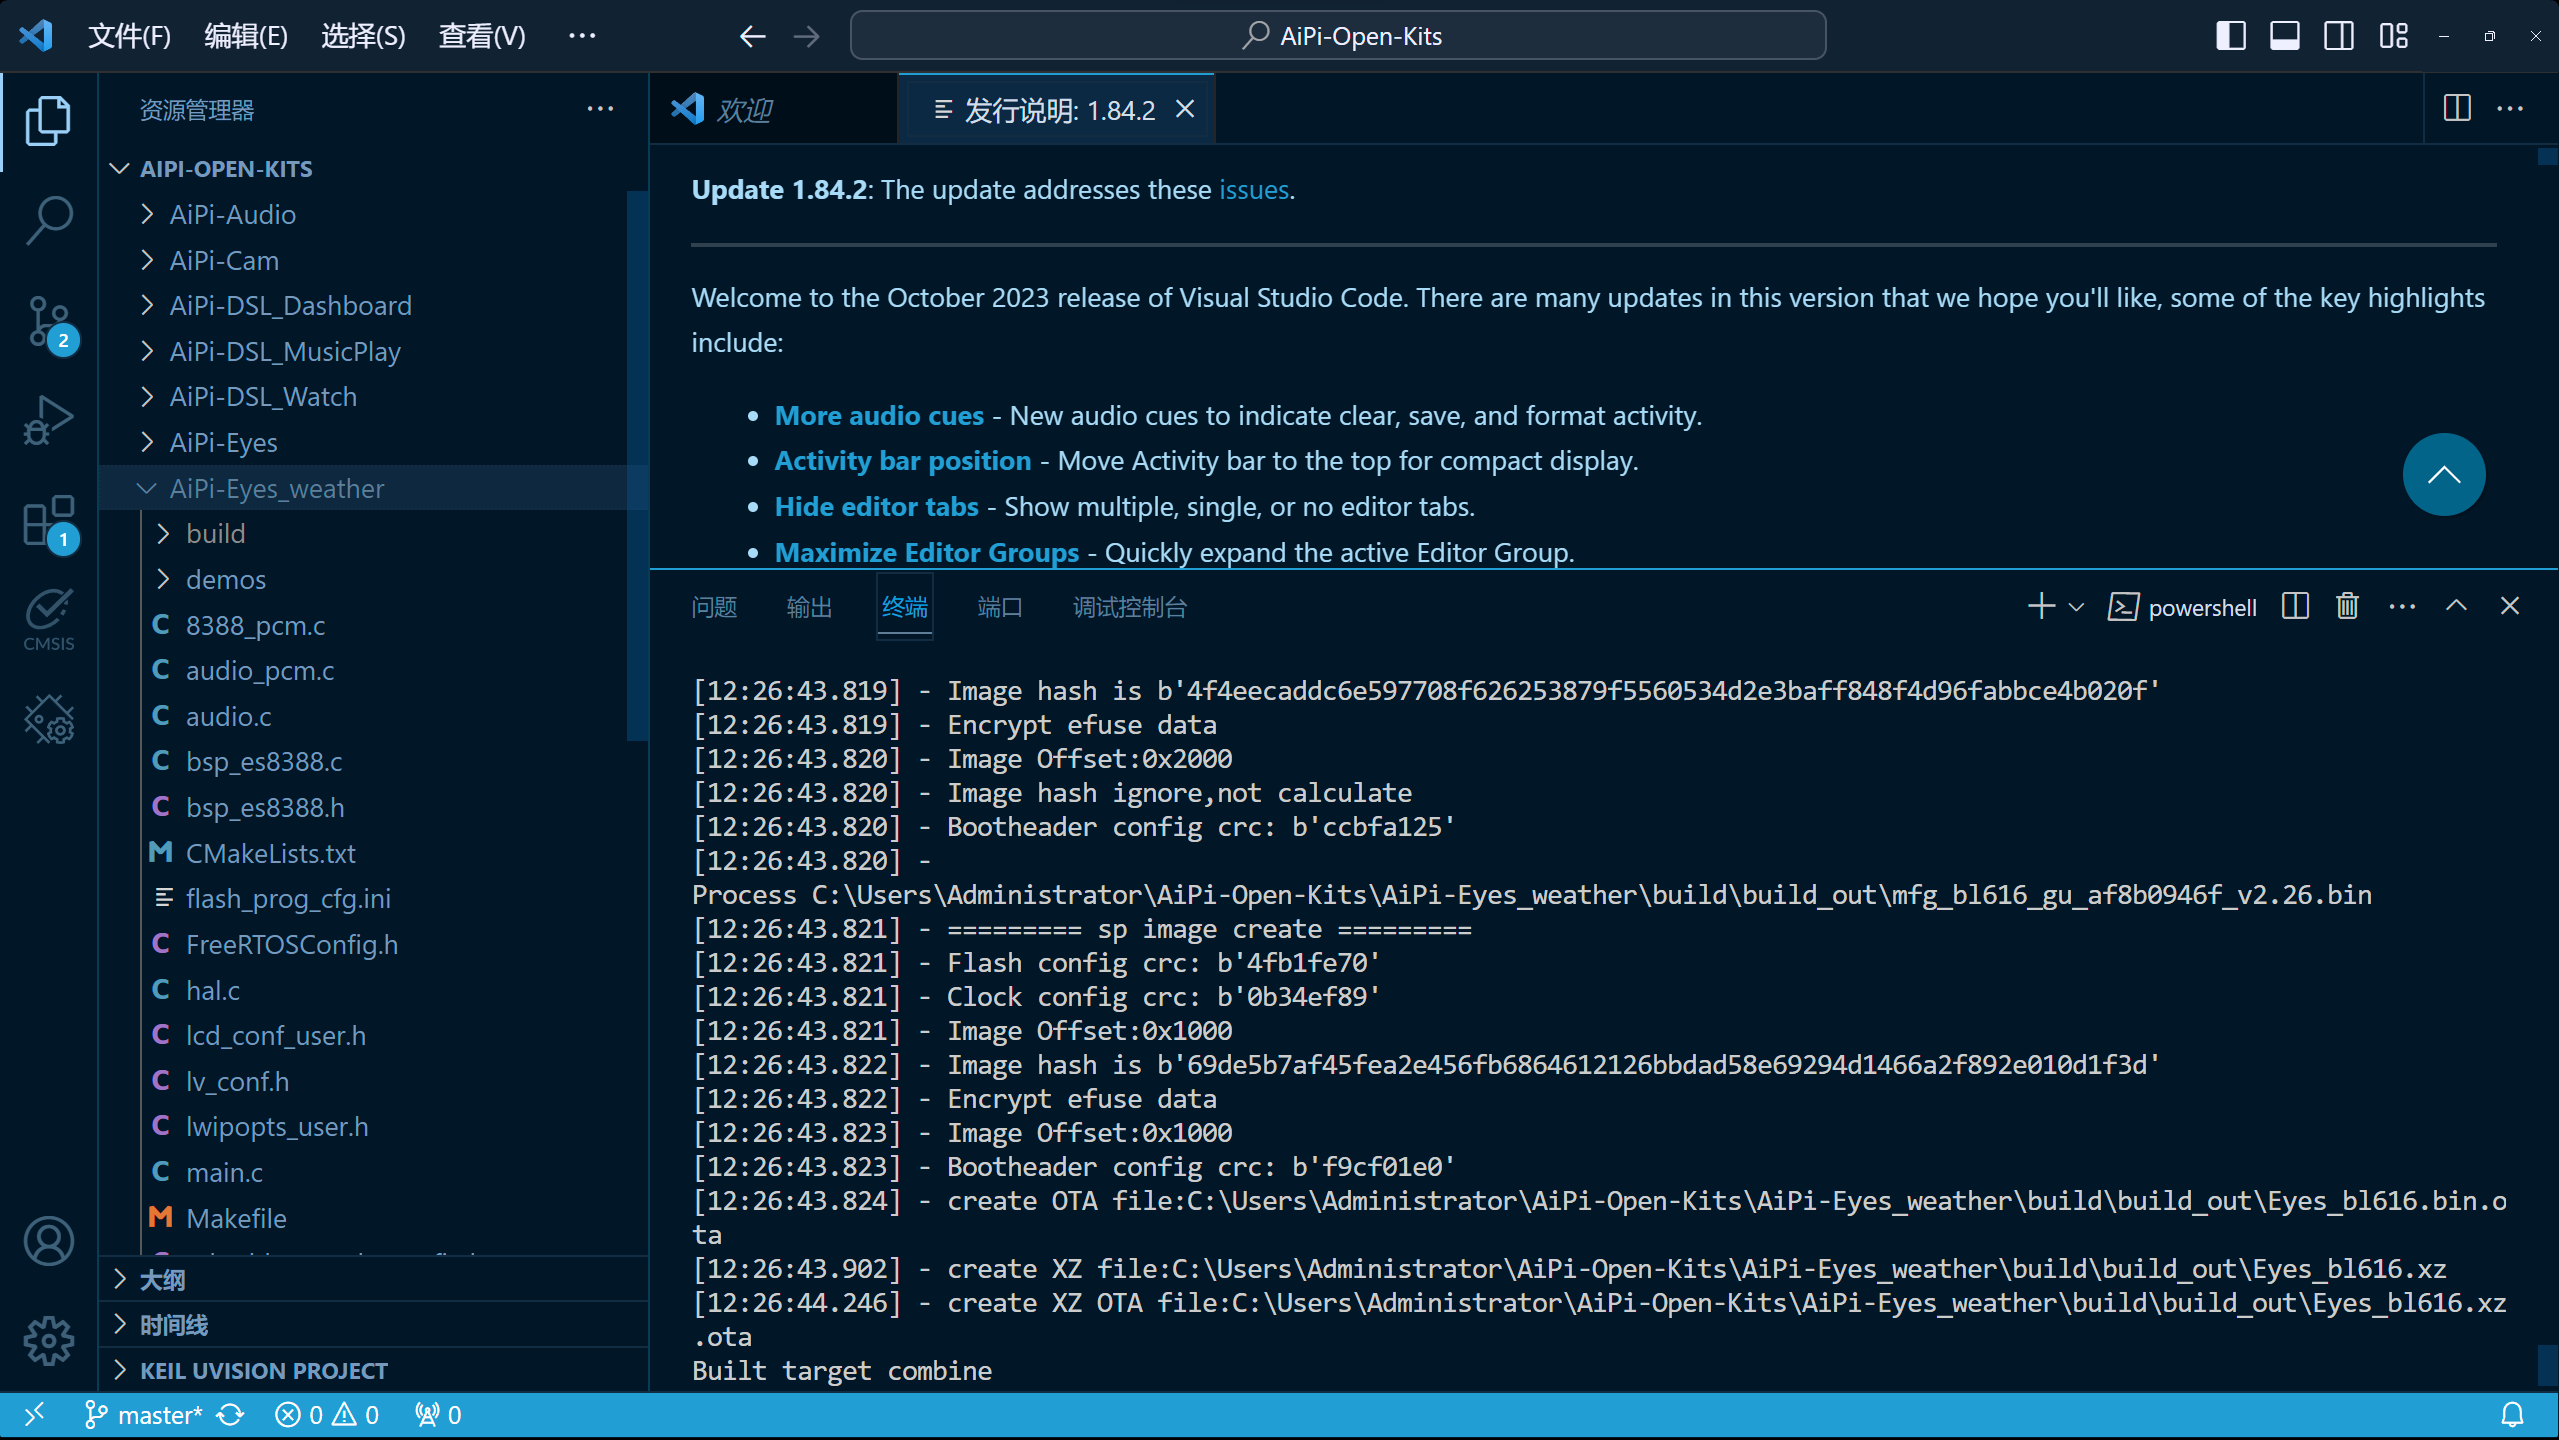Viewport: 2559px width, 1440px height.
Task: Click the AiPi-Open-Kits command center search box
Action: pos(1338,36)
